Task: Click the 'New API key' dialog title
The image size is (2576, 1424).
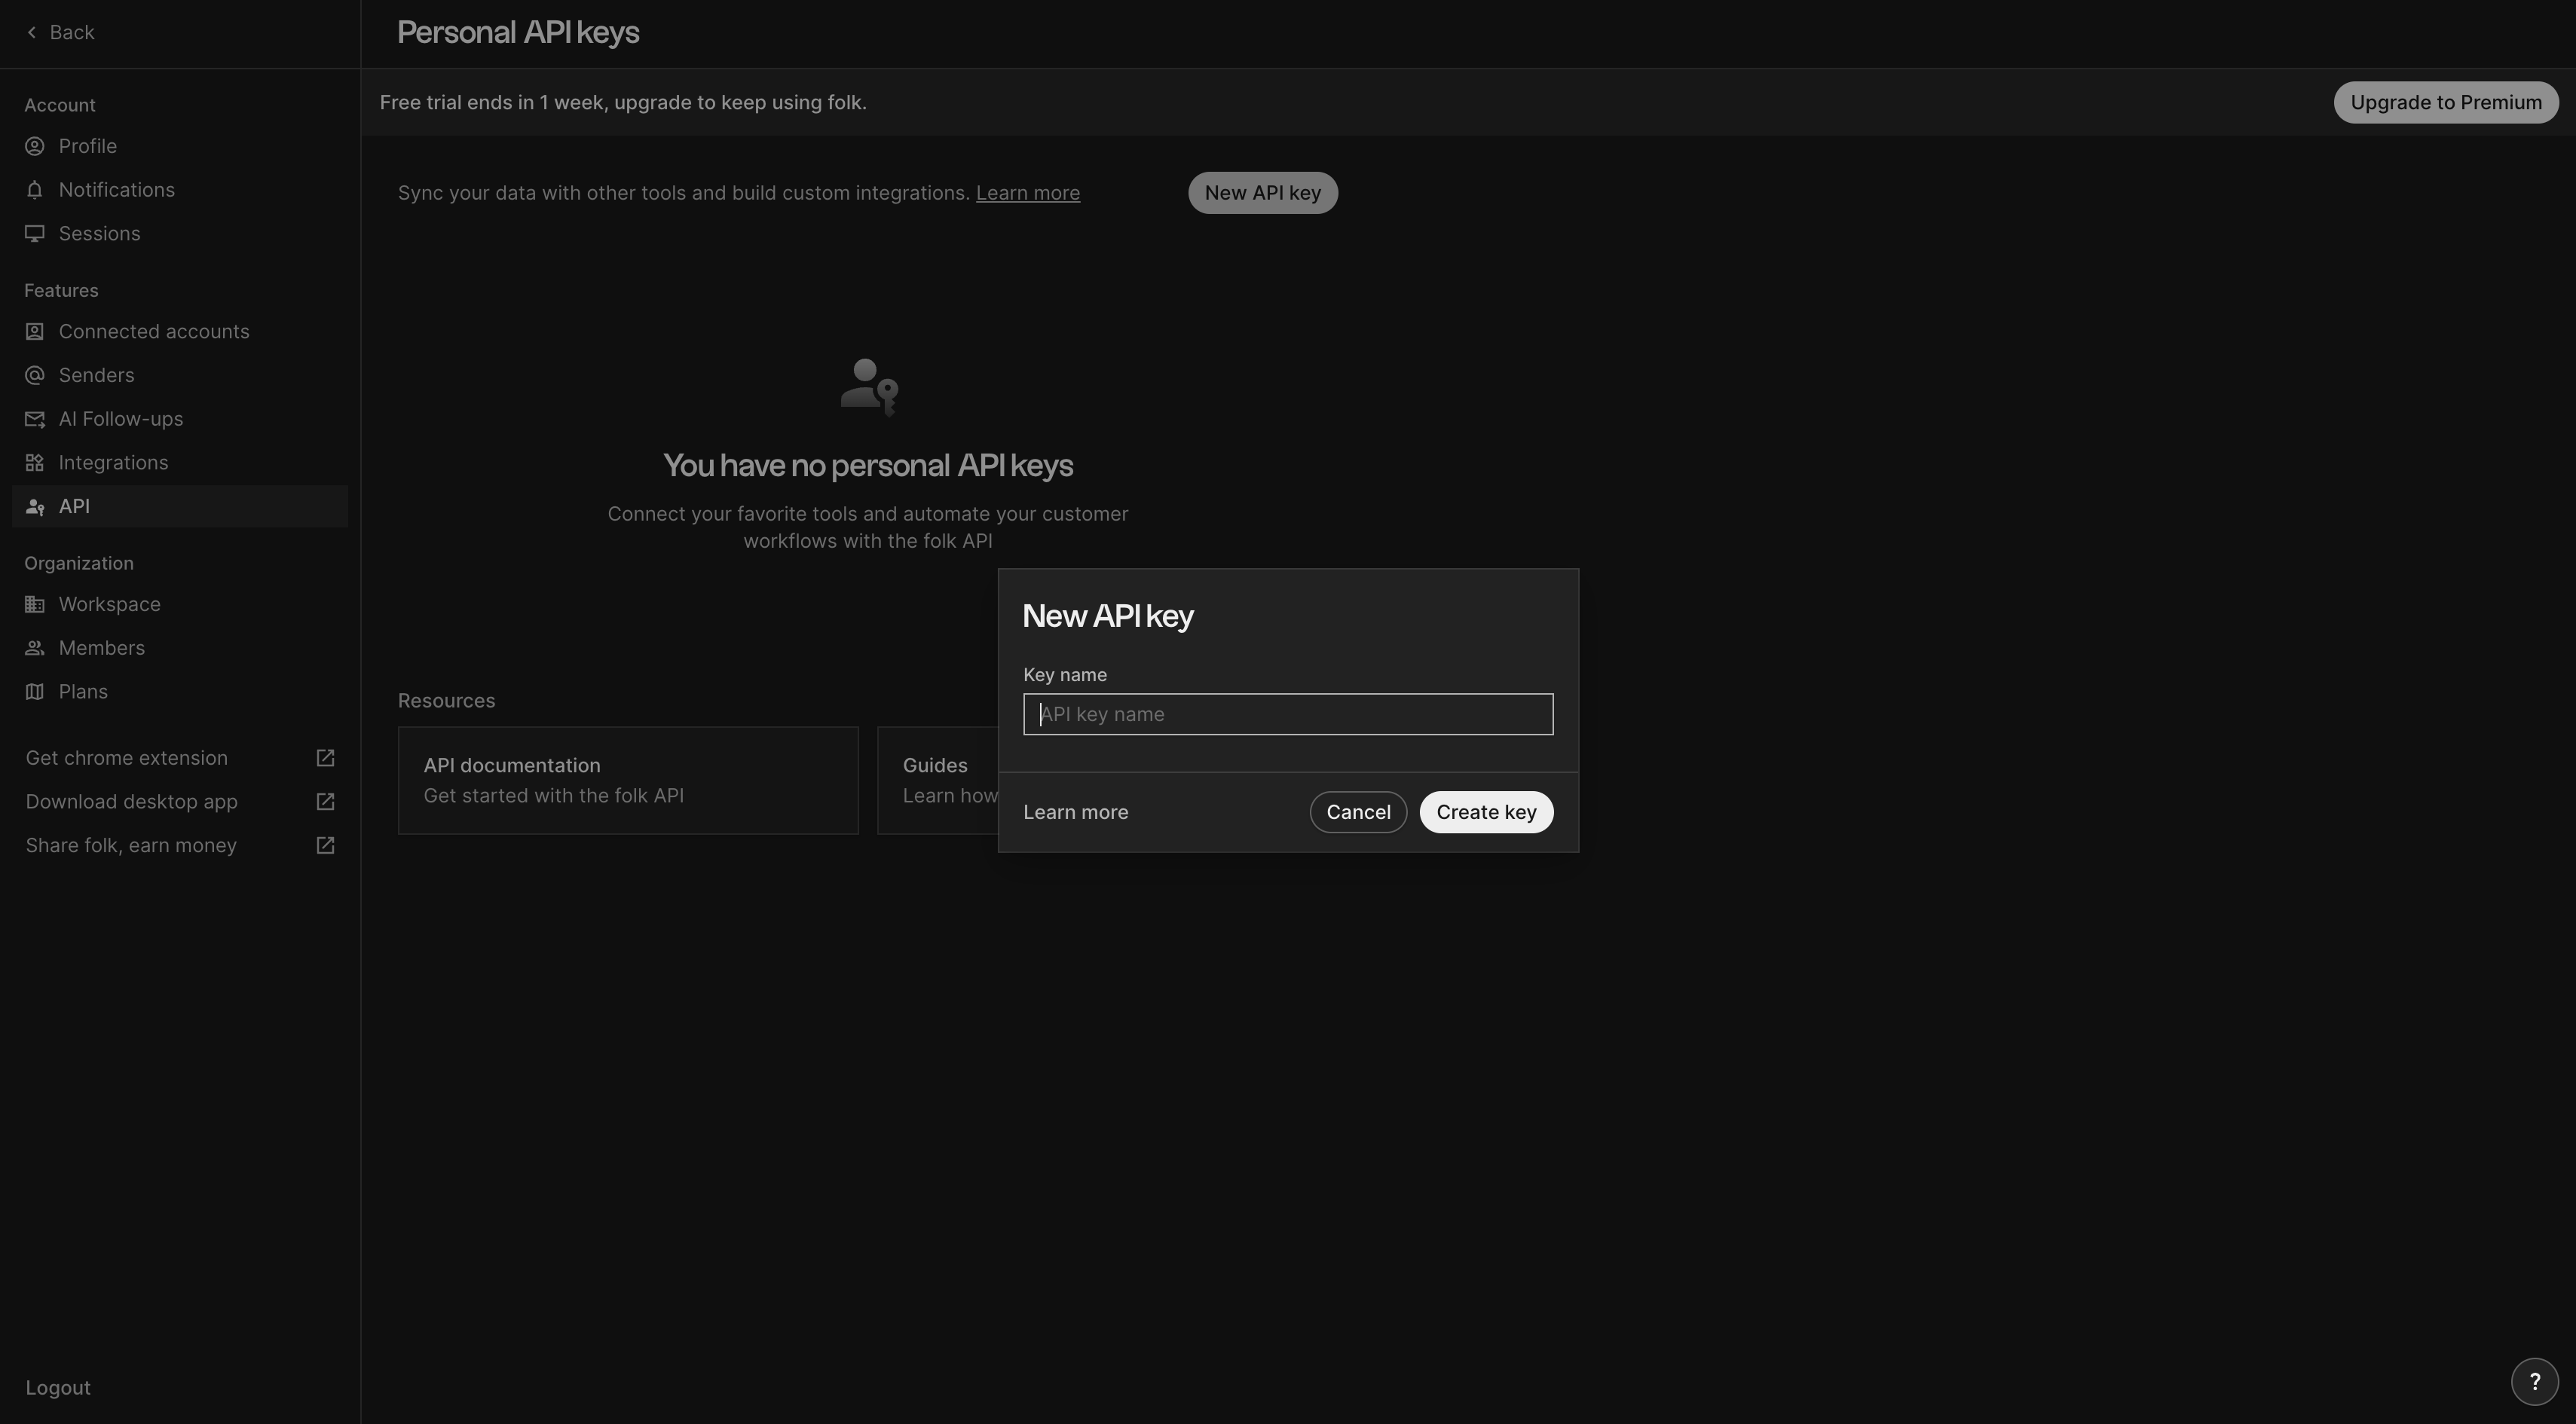Action: click(x=1108, y=616)
